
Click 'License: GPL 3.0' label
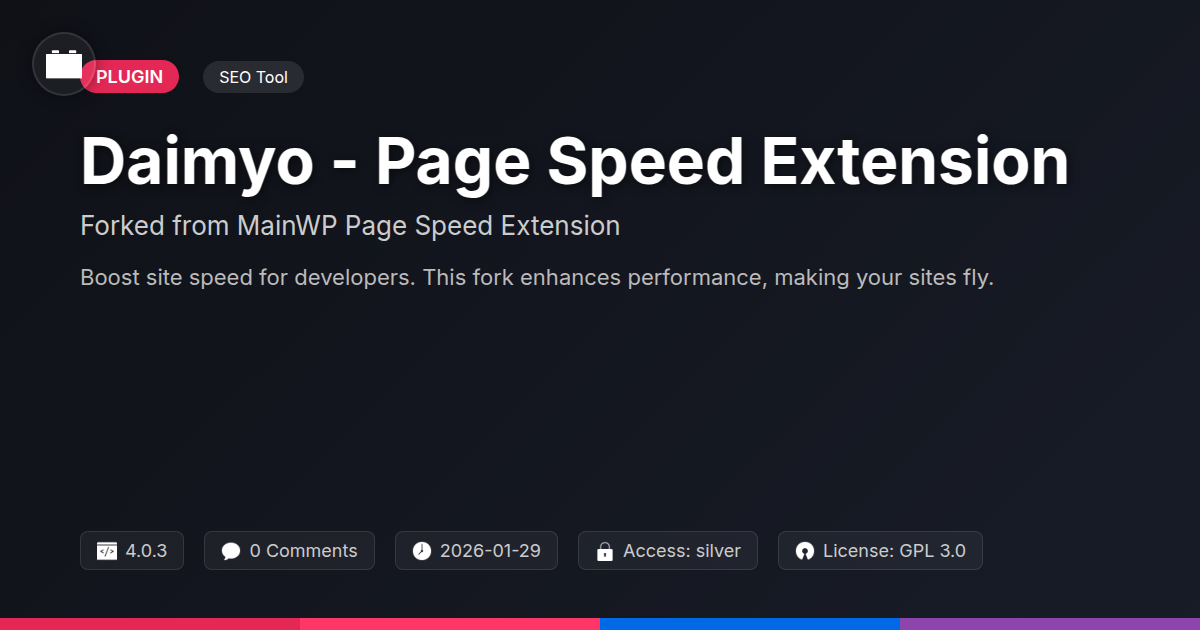pos(894,551)
